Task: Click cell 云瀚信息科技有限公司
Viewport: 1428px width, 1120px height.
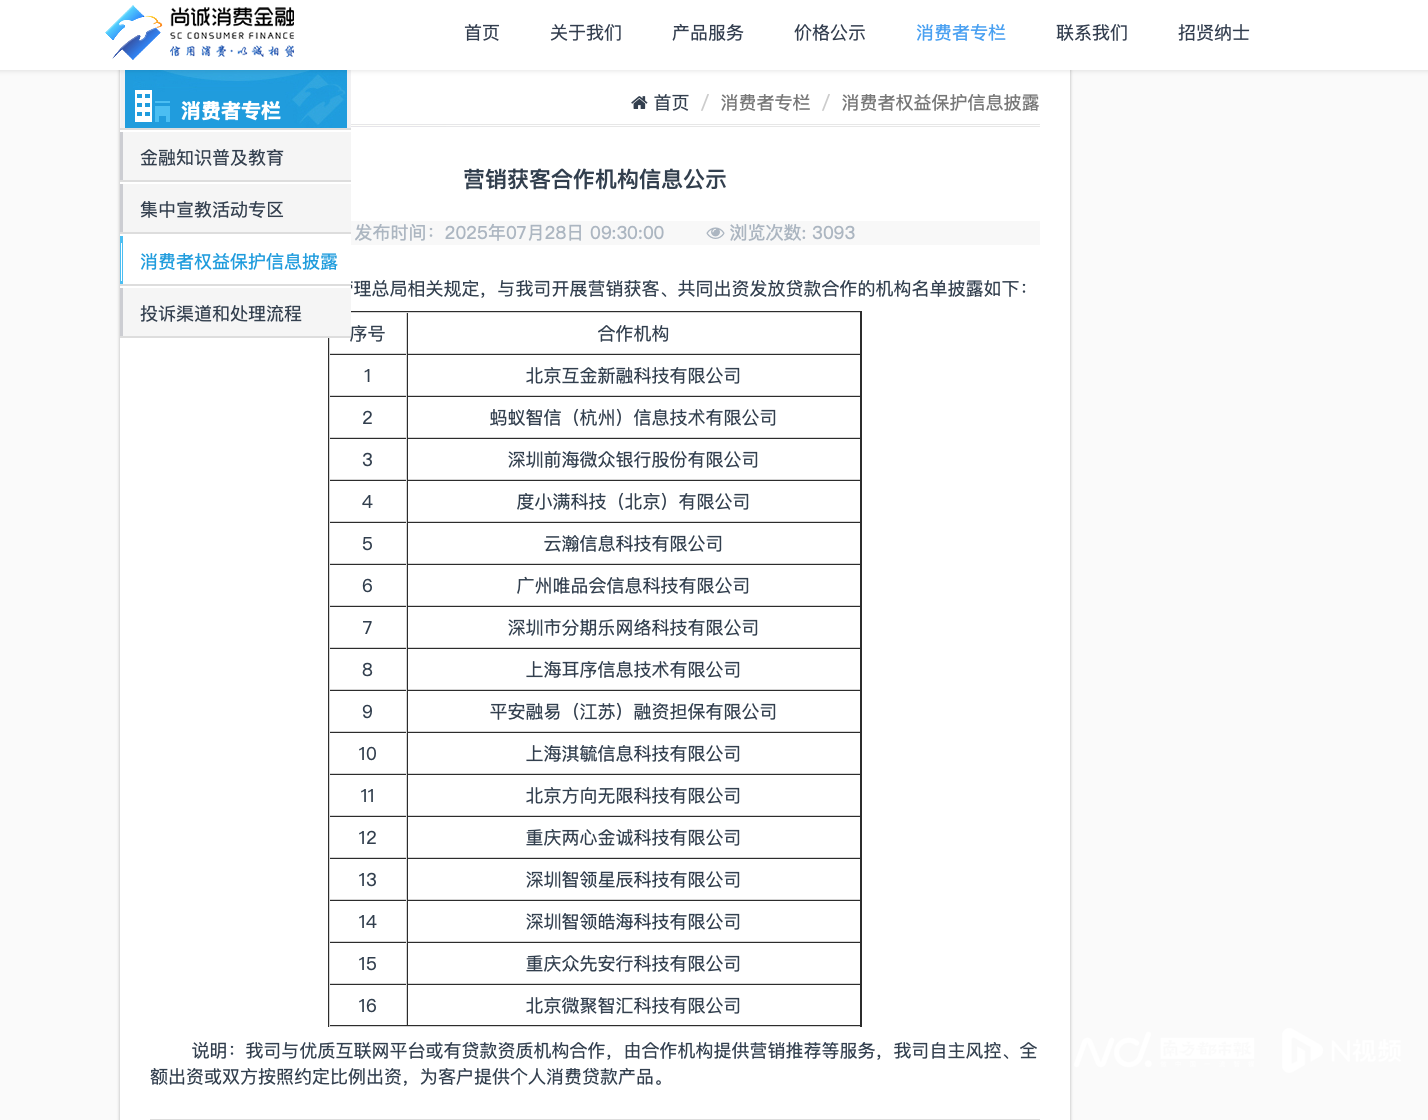Action: click(x=633, y=543)
